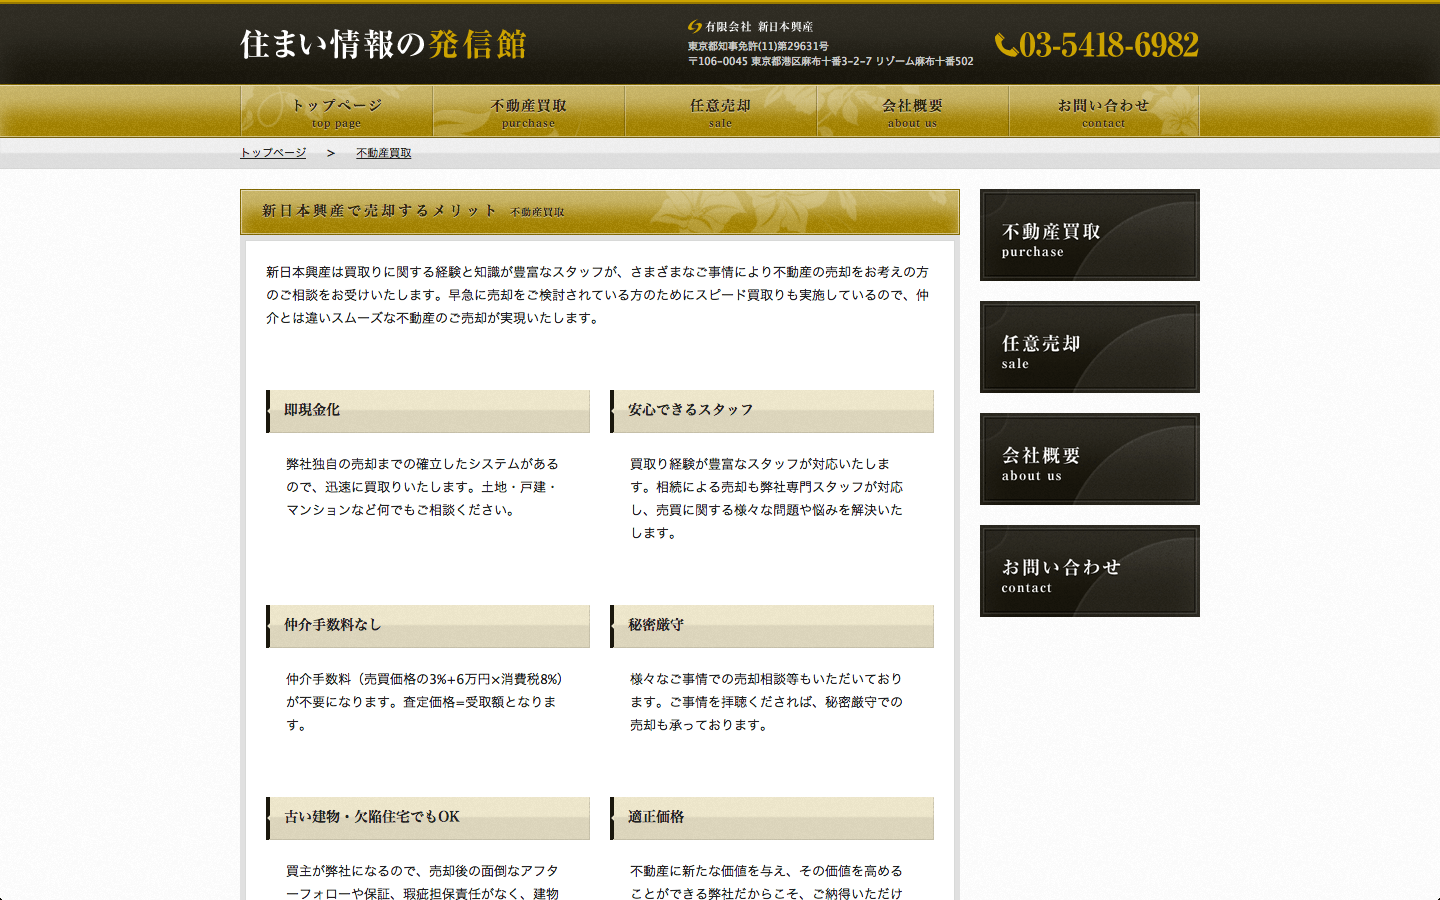Follow the 不動産買取 breadcrumb link
1440x900 pixels.
(384, 153)
